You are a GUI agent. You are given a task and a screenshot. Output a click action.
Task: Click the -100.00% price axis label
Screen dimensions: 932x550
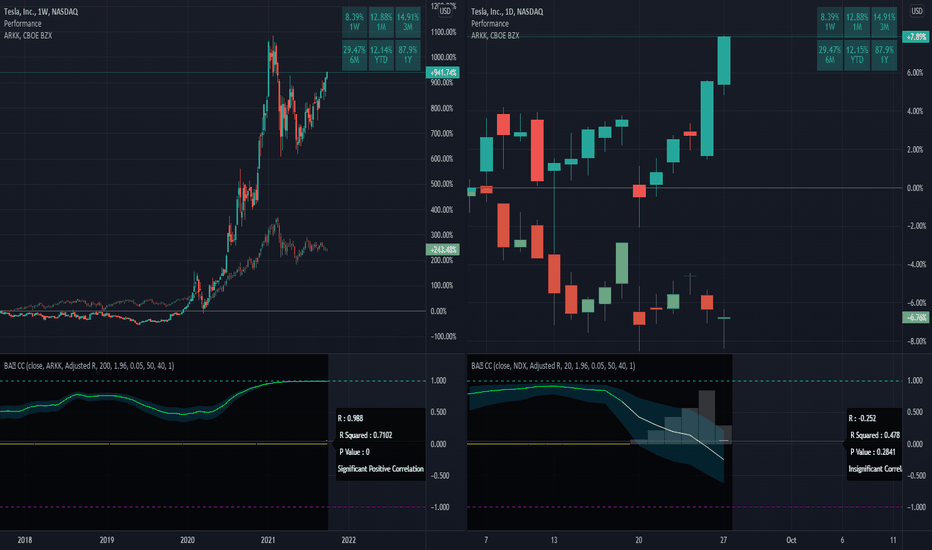443,337
